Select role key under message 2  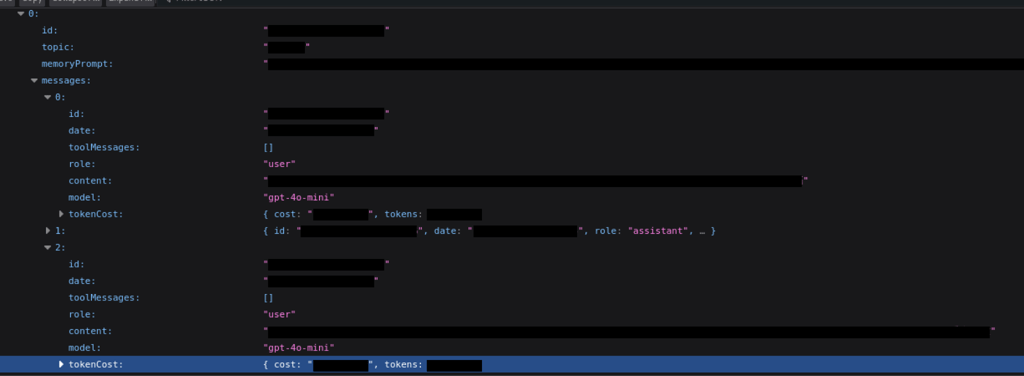point(82,315)
